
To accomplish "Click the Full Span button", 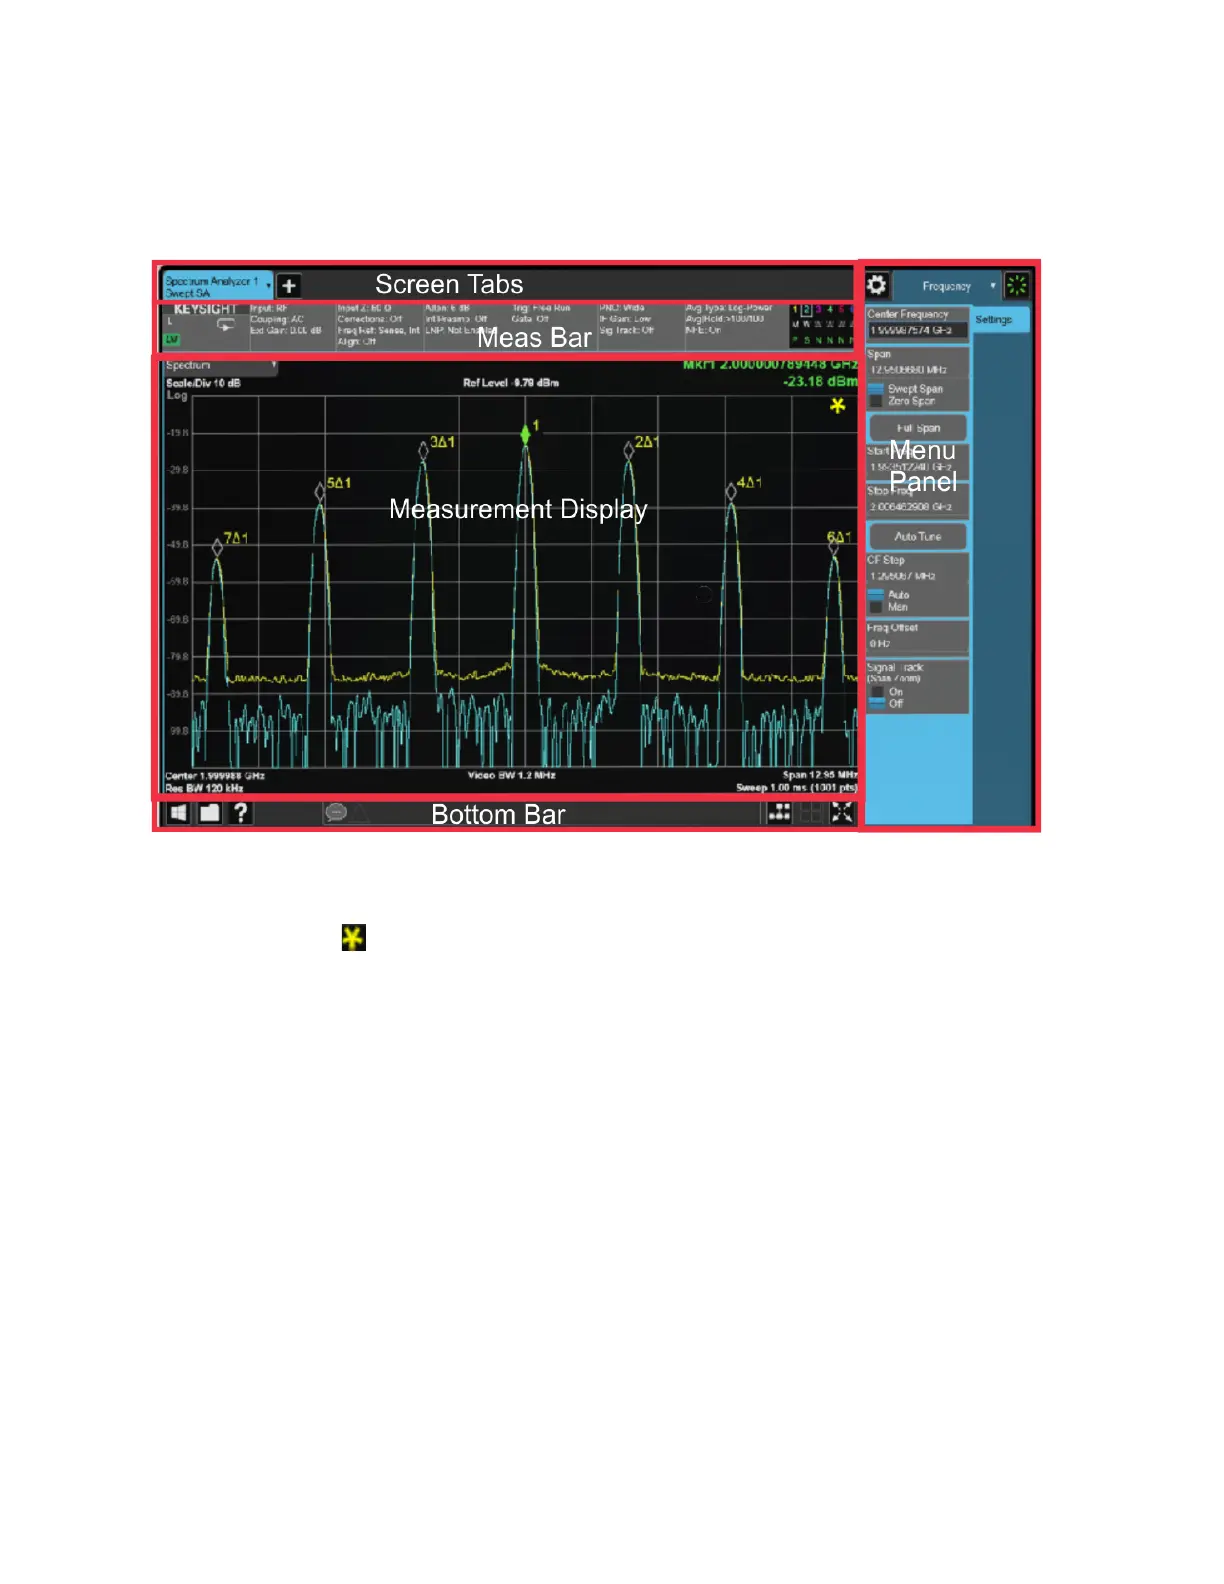I will click(x=918, y=428).
